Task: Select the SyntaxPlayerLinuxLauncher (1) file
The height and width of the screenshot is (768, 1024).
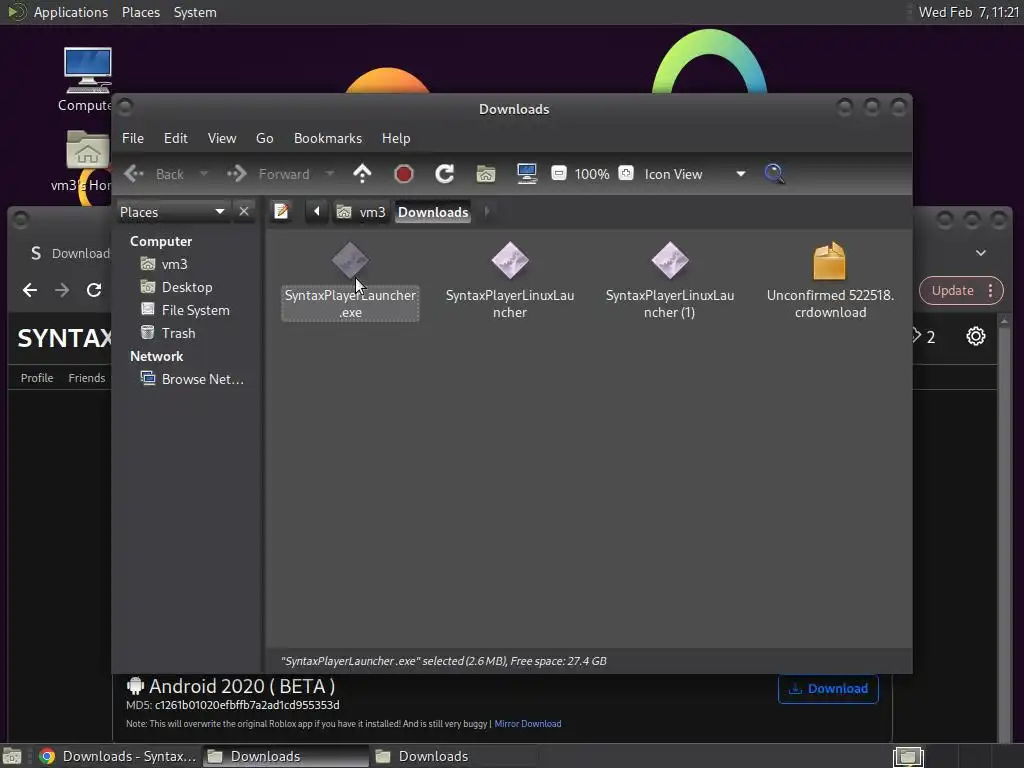Action: coord(670,281)
